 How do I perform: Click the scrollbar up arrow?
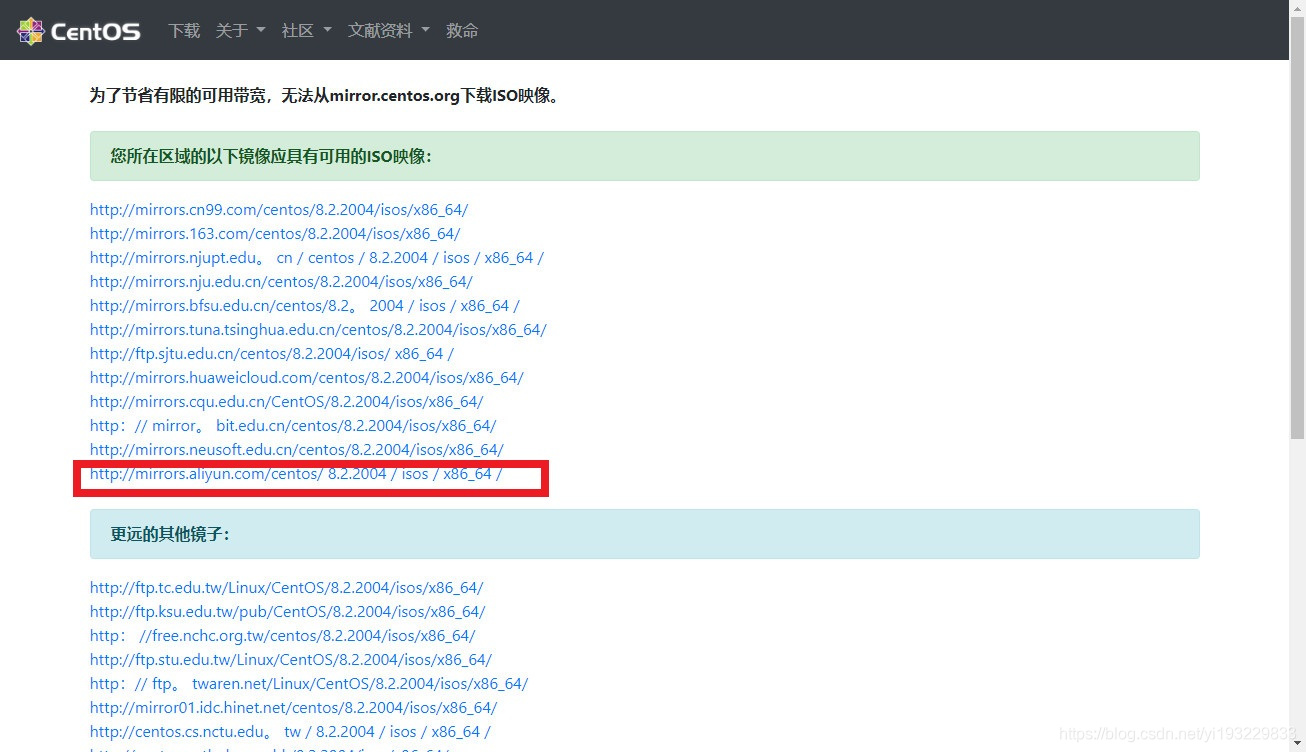1297,9
